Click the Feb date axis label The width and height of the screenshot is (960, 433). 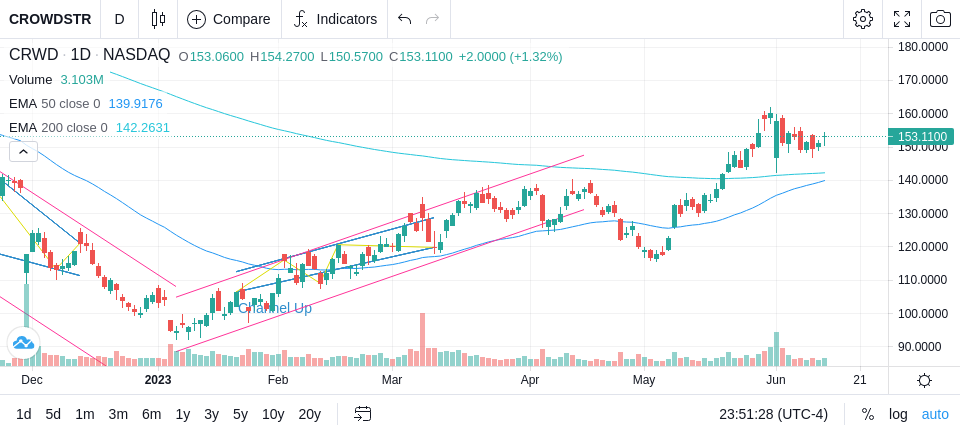[x=278, y=380]
